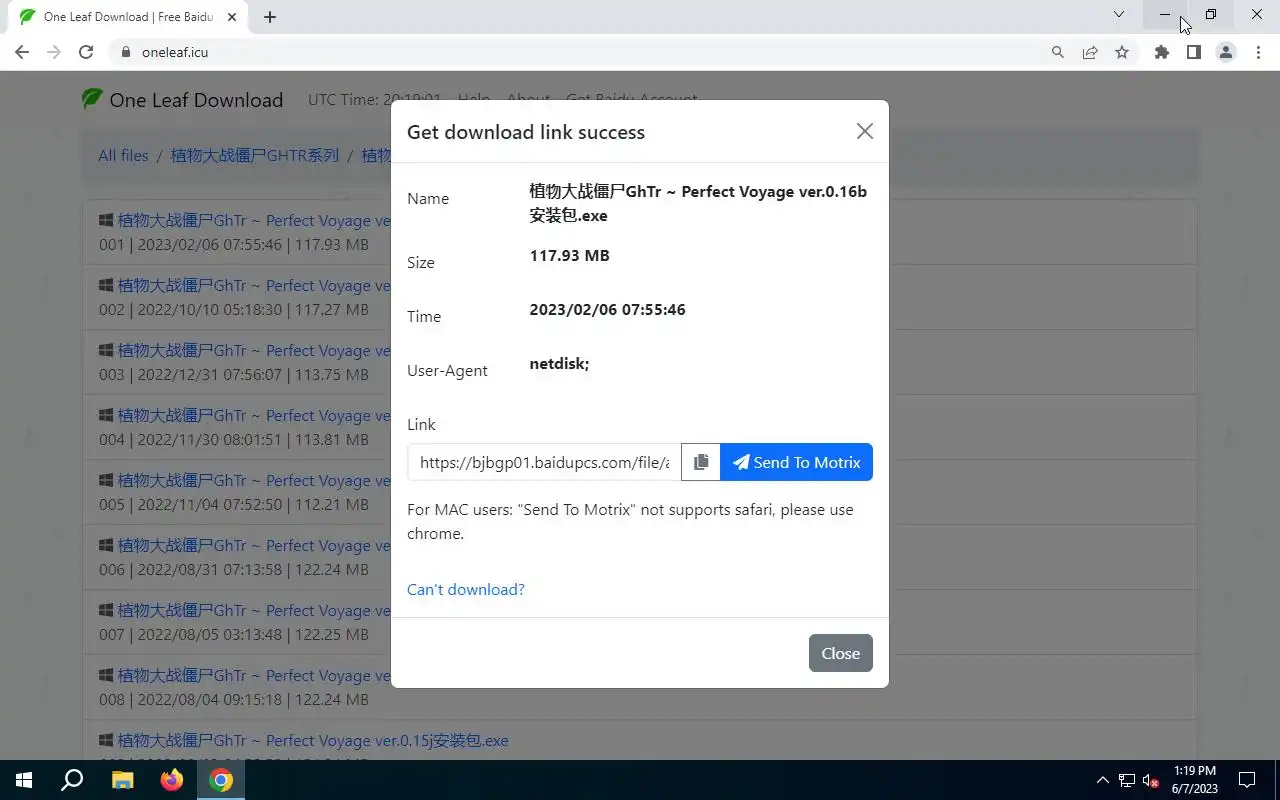
Task: Click Chrome icon in taskbar
Action: (221, 780)
